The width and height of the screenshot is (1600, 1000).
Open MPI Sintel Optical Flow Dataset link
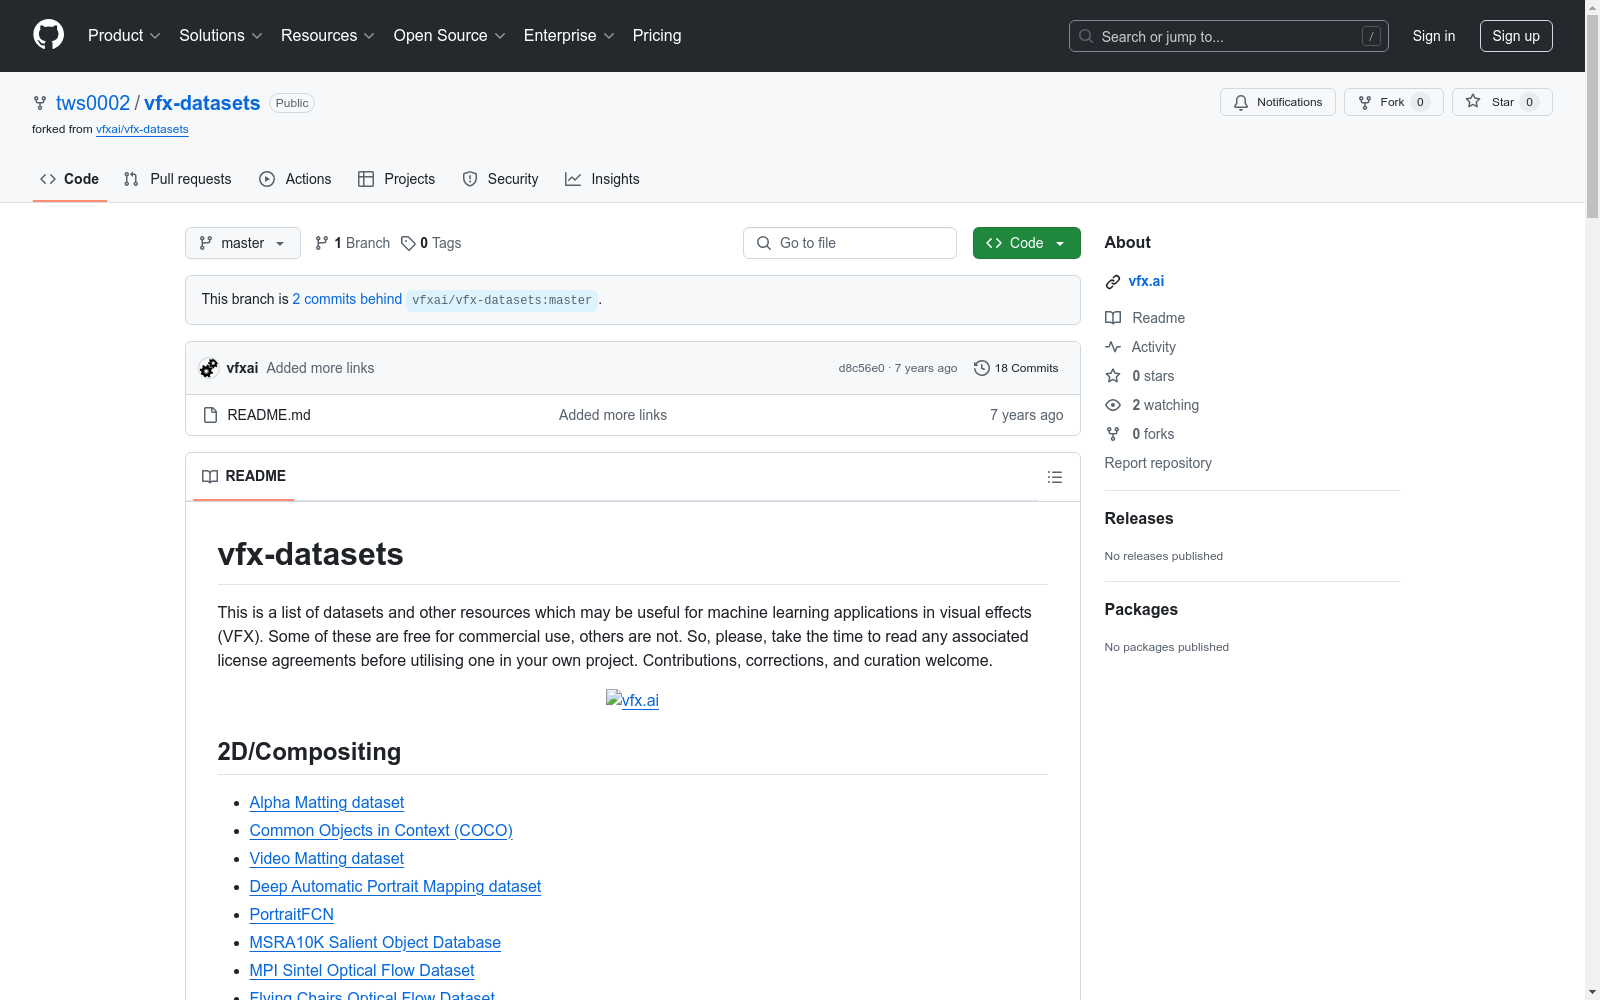tap(362, 970)
